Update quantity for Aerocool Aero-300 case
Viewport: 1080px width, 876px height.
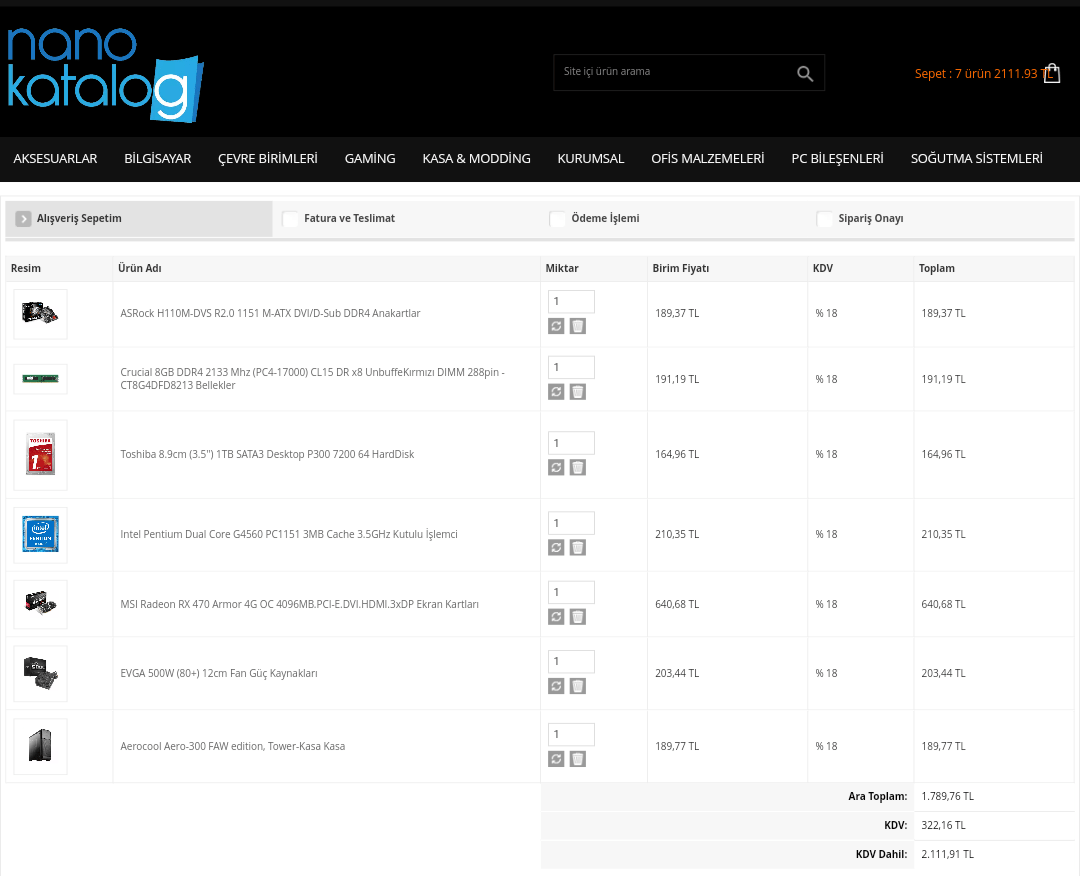point(556,759)
